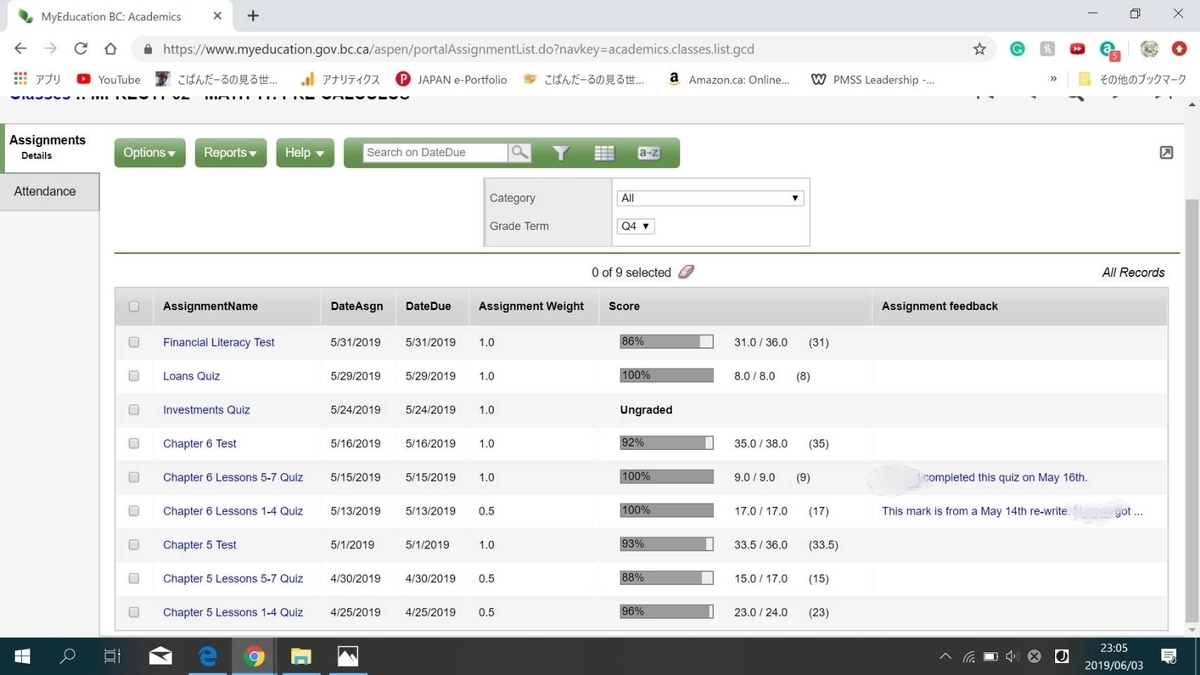The width and height of the screenshot is (1200, 675).
Task: Check the Financial Literacy Test row
Action: click(x=134, y=342)
